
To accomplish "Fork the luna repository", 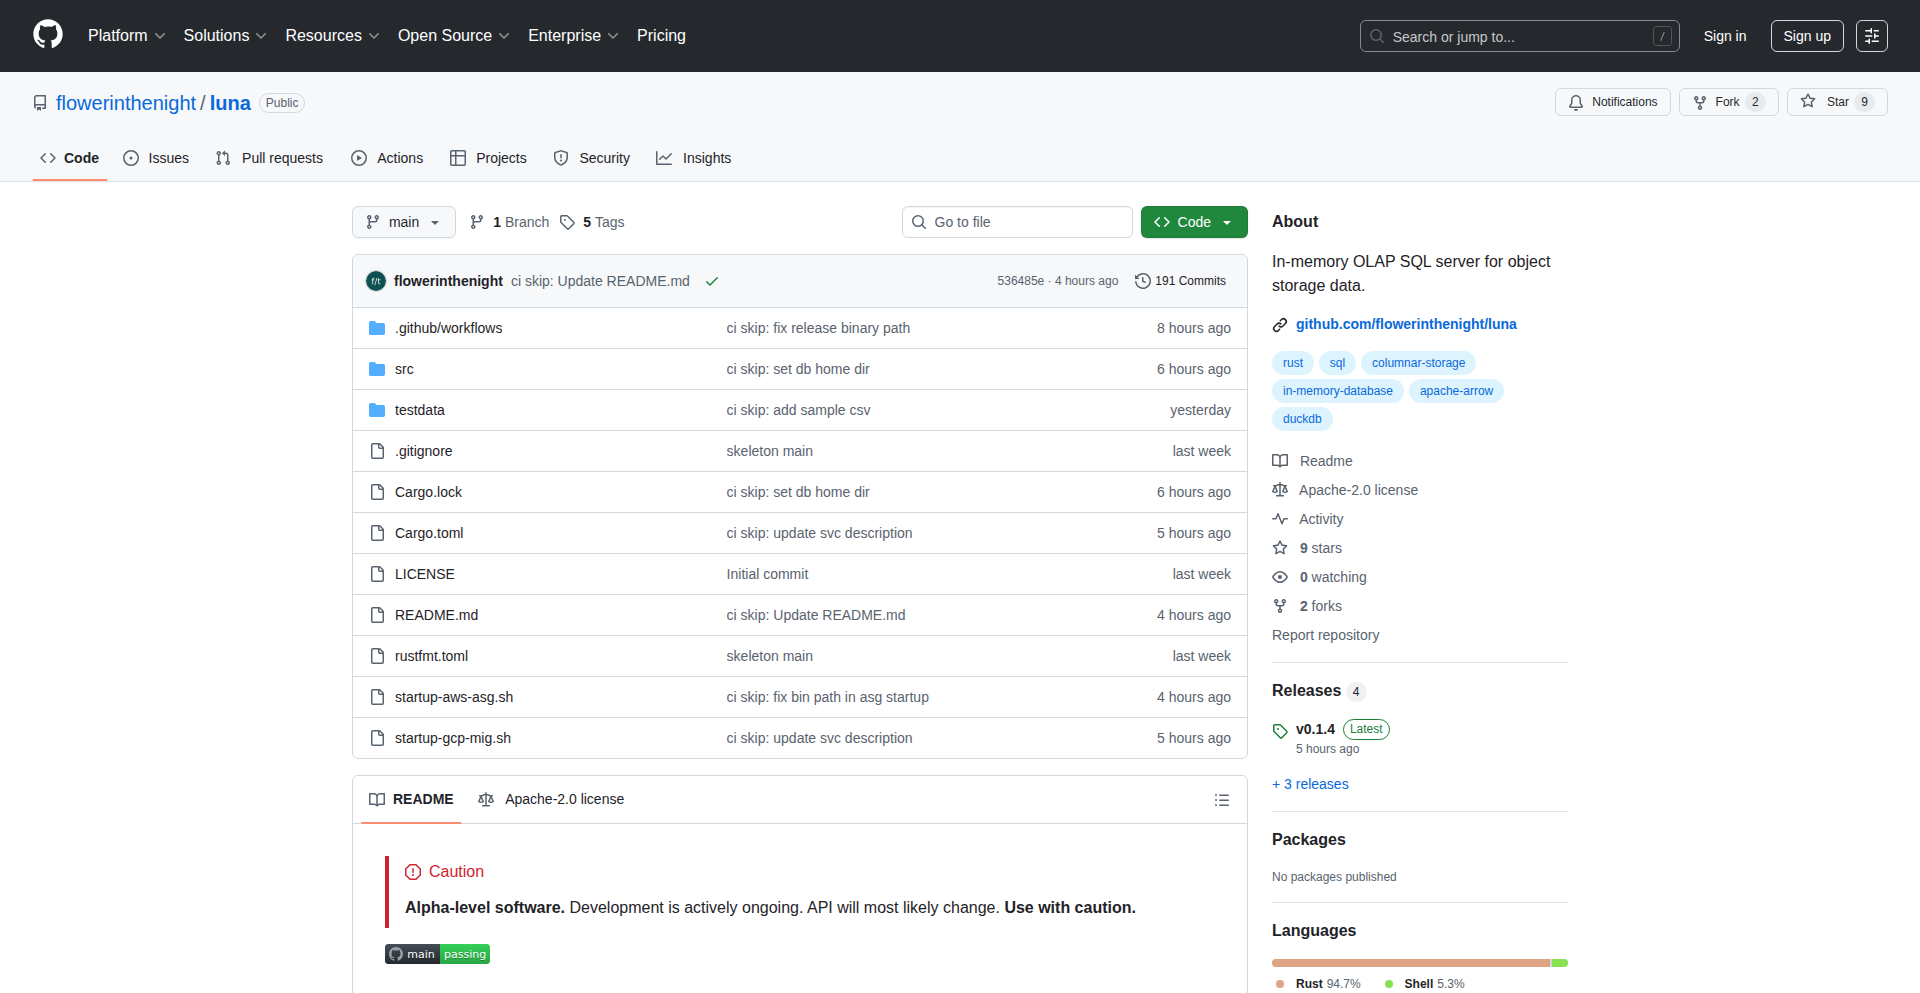I will tap(1728, 102).
